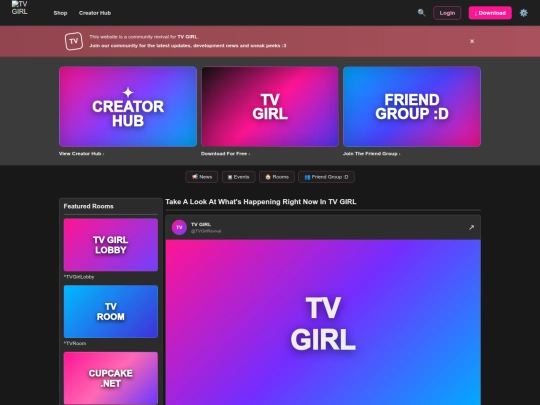The width and height of the screenshot is (540, 405).
Task: Click the TV GIRL logo in header
Action: point(20,8)
